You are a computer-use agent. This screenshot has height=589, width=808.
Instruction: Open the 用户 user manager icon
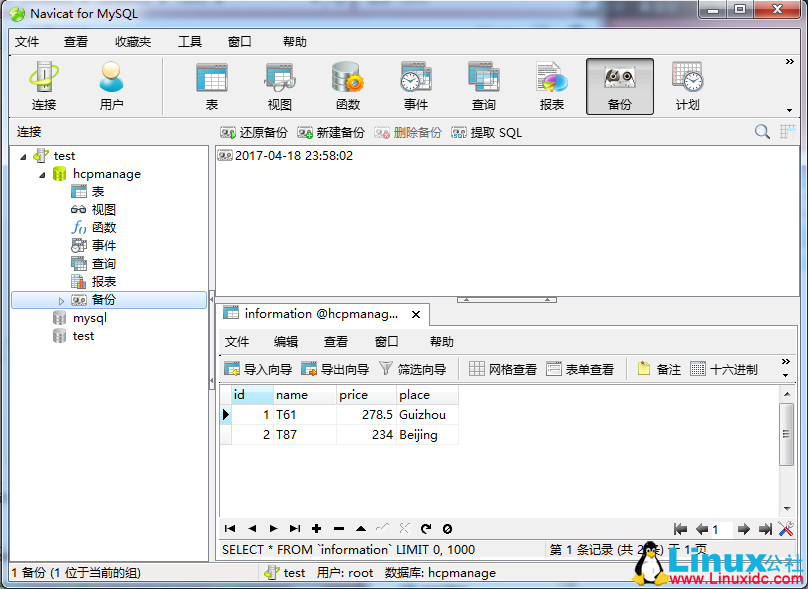[x=111, y=86]
